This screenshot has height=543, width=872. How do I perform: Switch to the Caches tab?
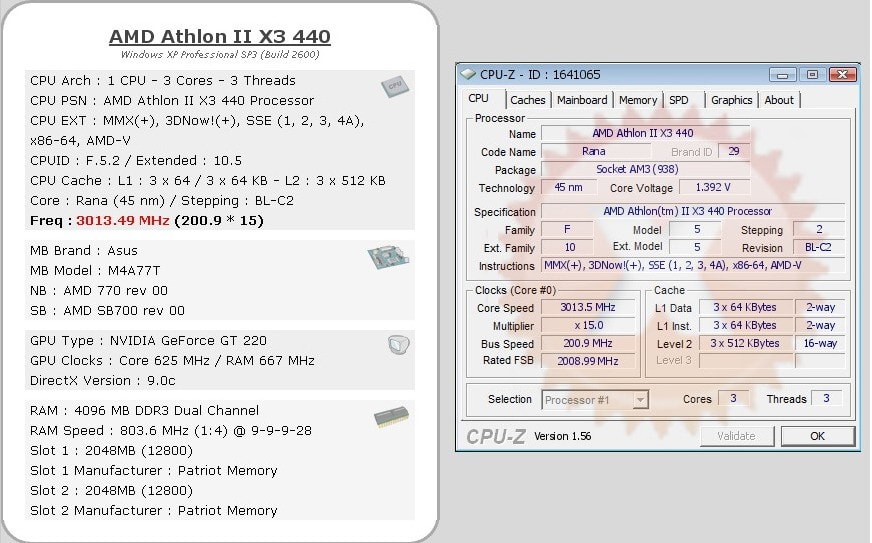(x=527, y=100)
